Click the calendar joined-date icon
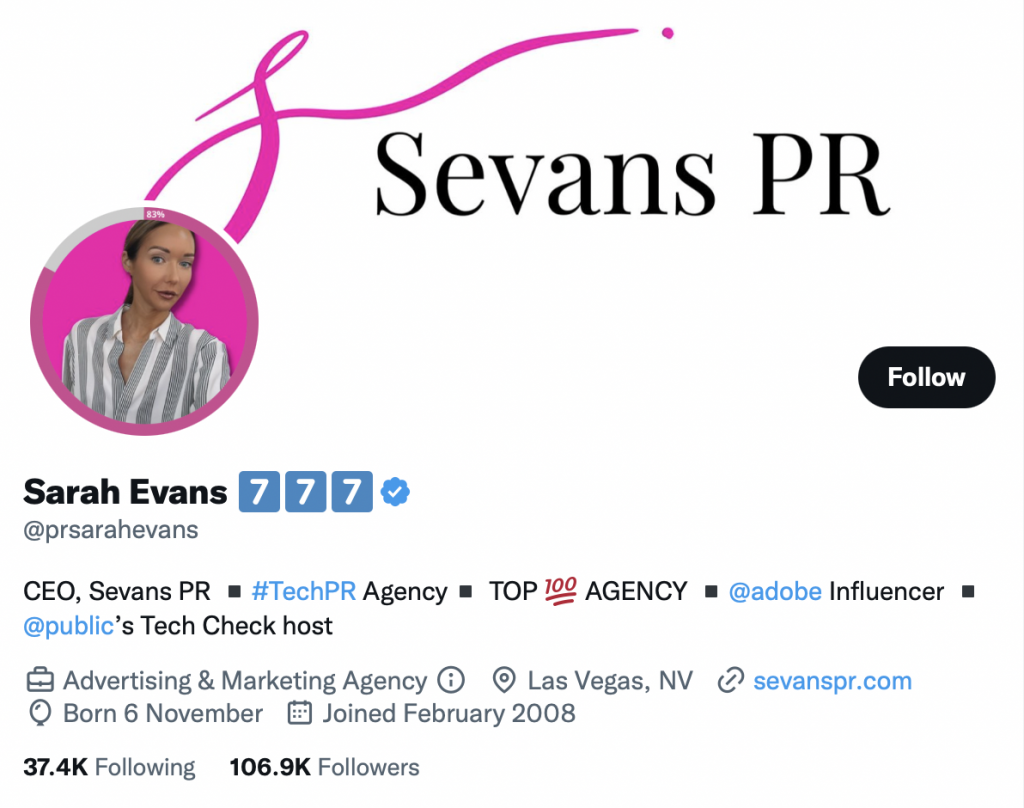 pos(300,713)
